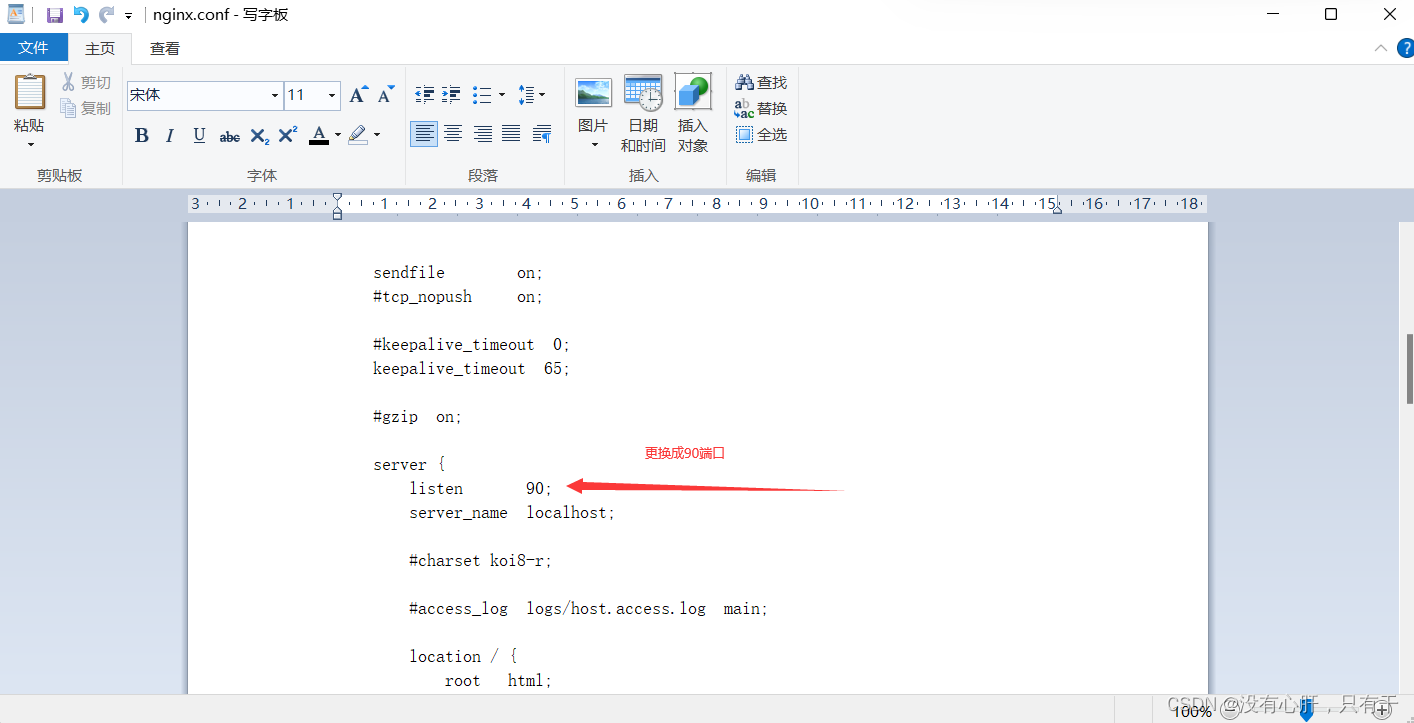Click the right indent marker on ruler
The height and width of the screenshot is (723, 1414).
[1057, 209]
